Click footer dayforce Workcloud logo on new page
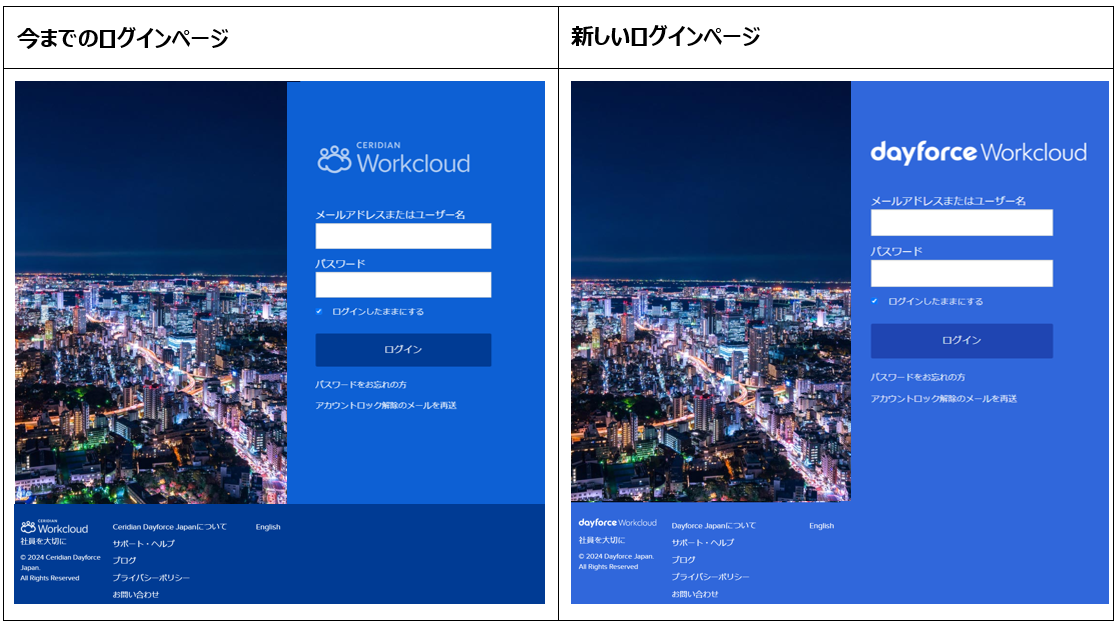1119x628 pixels. pos(617,523)
